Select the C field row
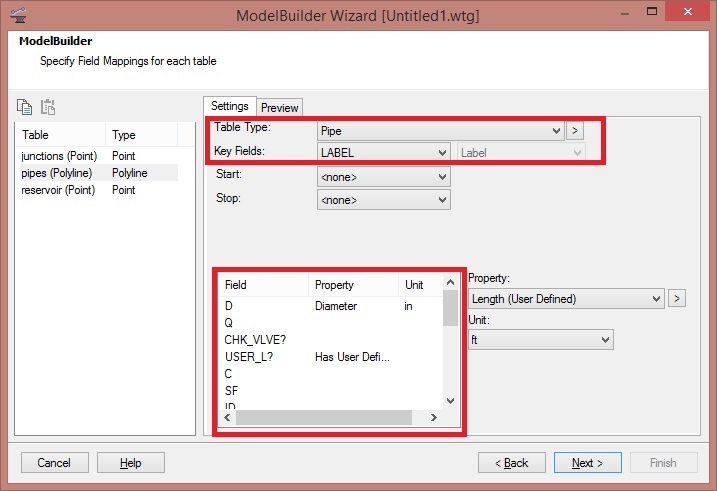 pyautogui.click(x=330, y=374)
